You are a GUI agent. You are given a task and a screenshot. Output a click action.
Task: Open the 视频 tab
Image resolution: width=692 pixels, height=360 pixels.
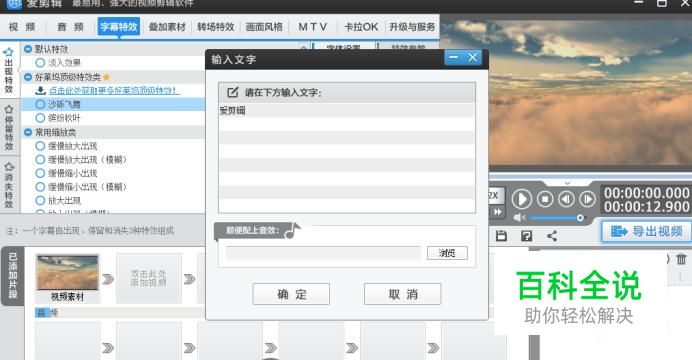[x=22, y=27]
